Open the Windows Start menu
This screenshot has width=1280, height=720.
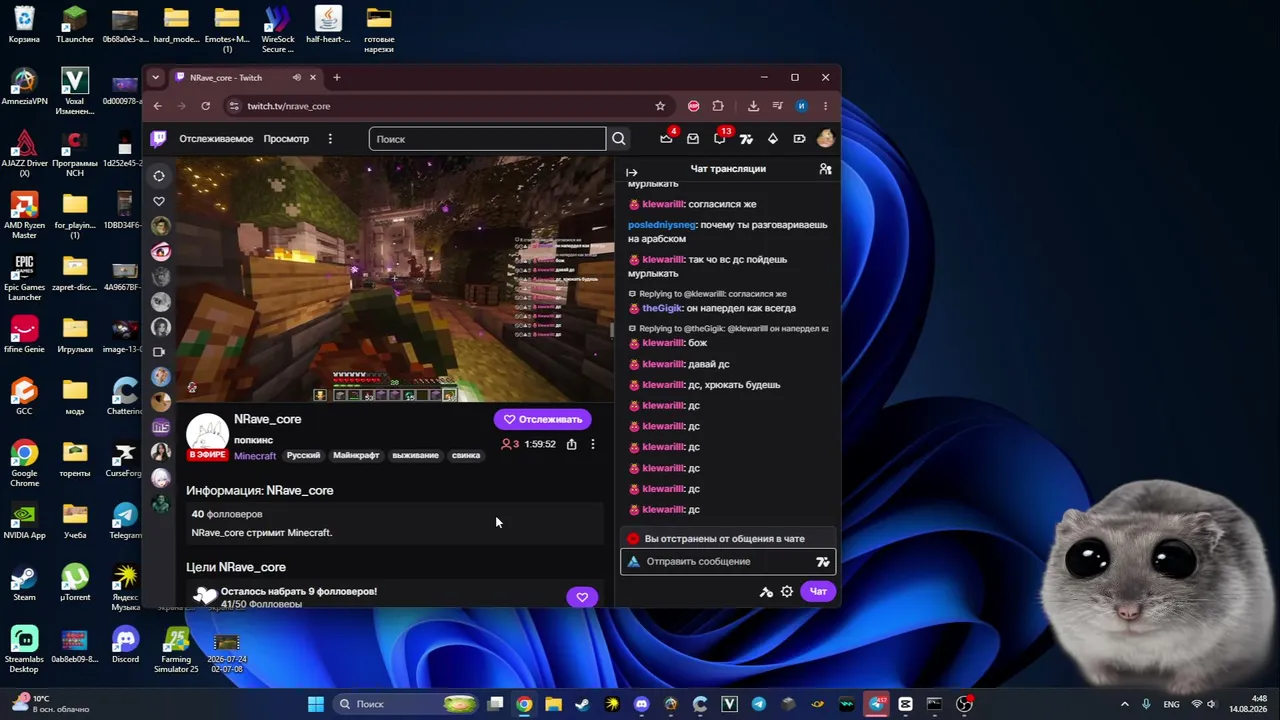pos(316,704)
